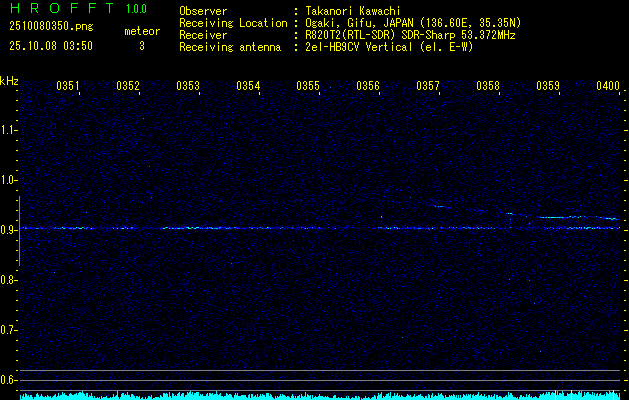Click the Observer name Takanori Kawachi

[353, 11]
